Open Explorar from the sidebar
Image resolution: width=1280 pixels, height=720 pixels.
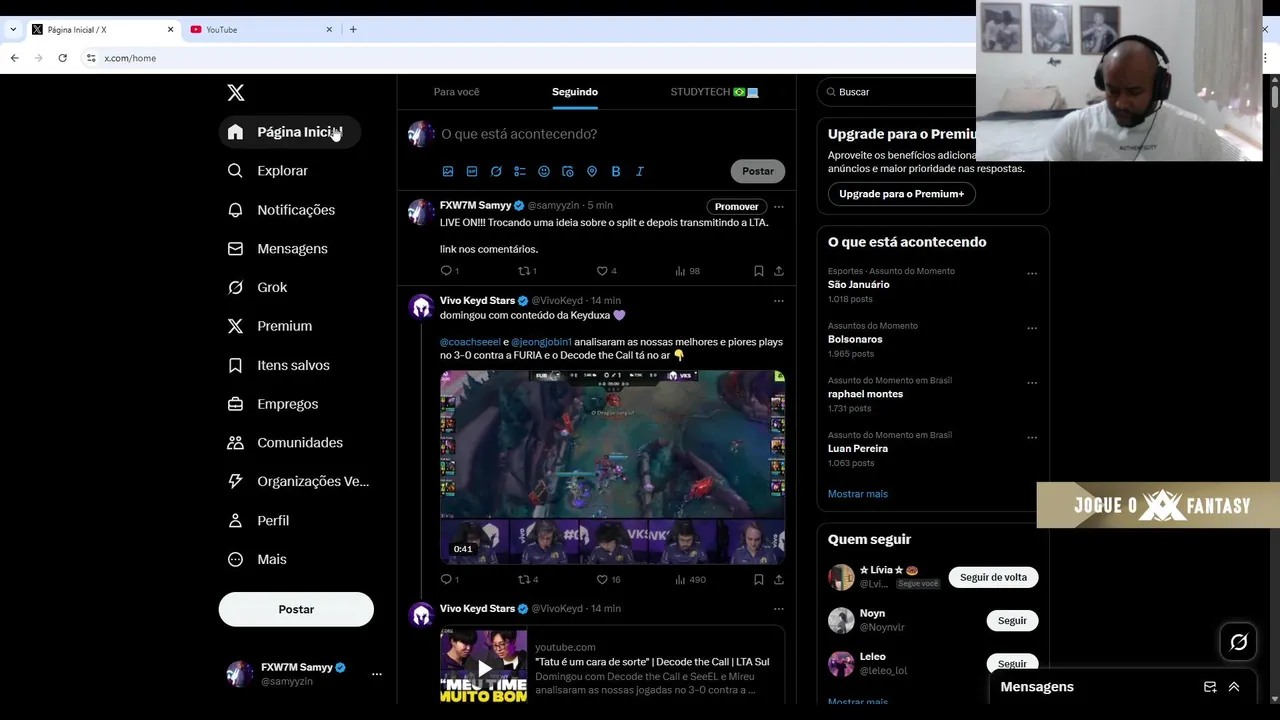(268, 171)
